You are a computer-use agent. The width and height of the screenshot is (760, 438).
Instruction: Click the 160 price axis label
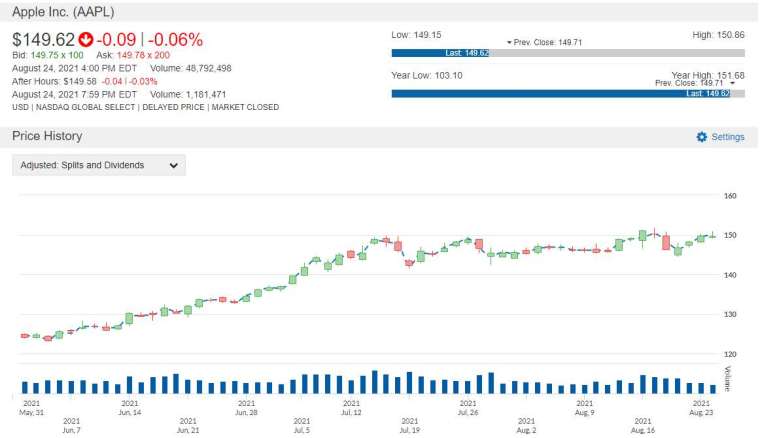point(730,196)
